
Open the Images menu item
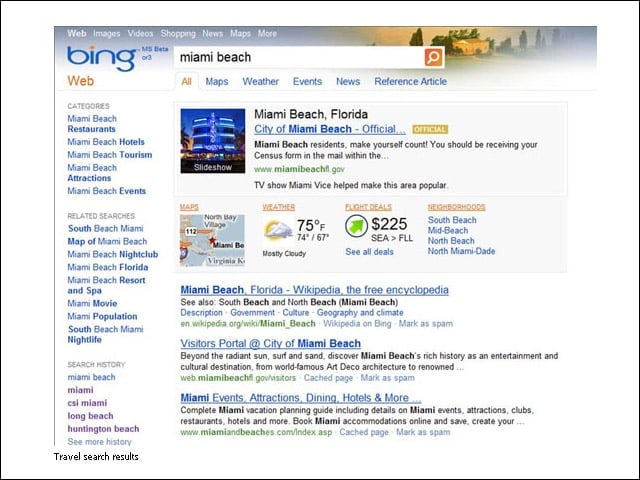pyautogui.click(x=107, y=33)
